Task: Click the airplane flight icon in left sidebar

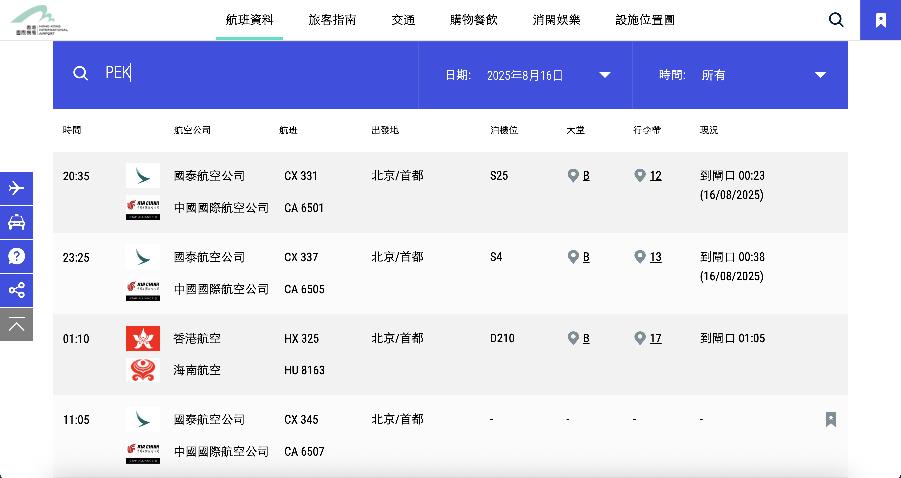Action: pos(16,188)
